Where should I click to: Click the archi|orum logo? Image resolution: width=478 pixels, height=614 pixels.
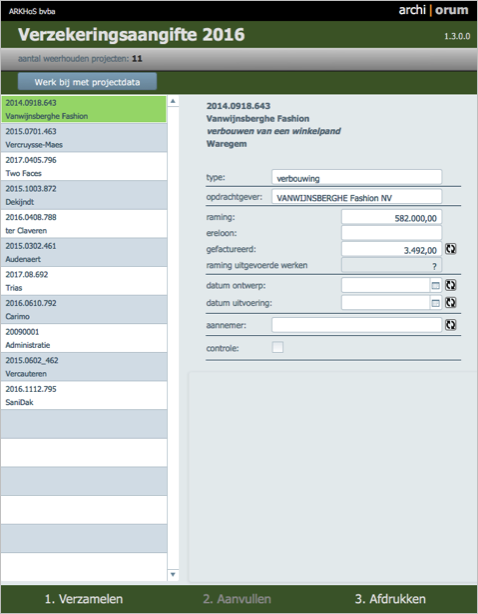click(x=433, y=10)
